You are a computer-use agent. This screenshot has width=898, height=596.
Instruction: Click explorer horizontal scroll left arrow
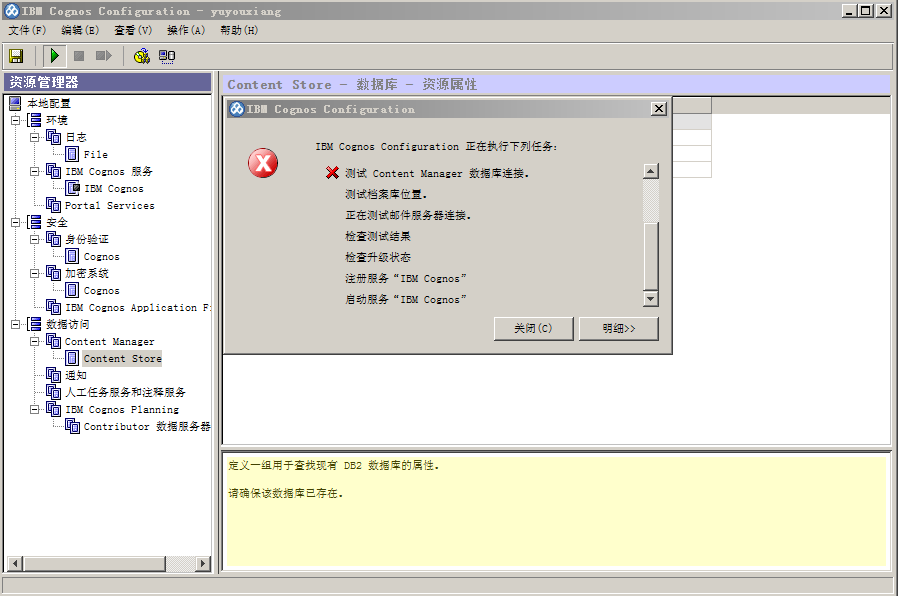pos(15,563)
